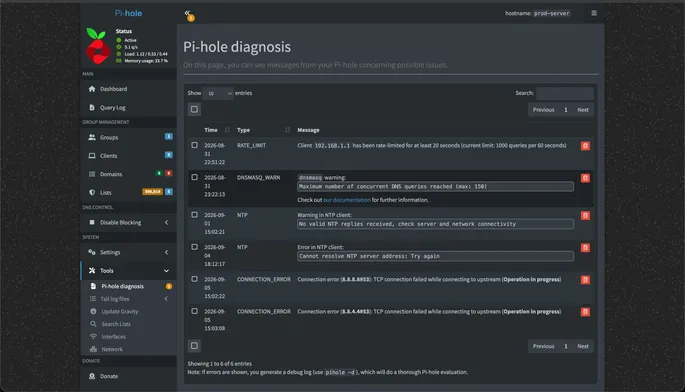The image size is (685, 392).
Task: Click the Settings gears icon
Action: click(x=92, y=252)
